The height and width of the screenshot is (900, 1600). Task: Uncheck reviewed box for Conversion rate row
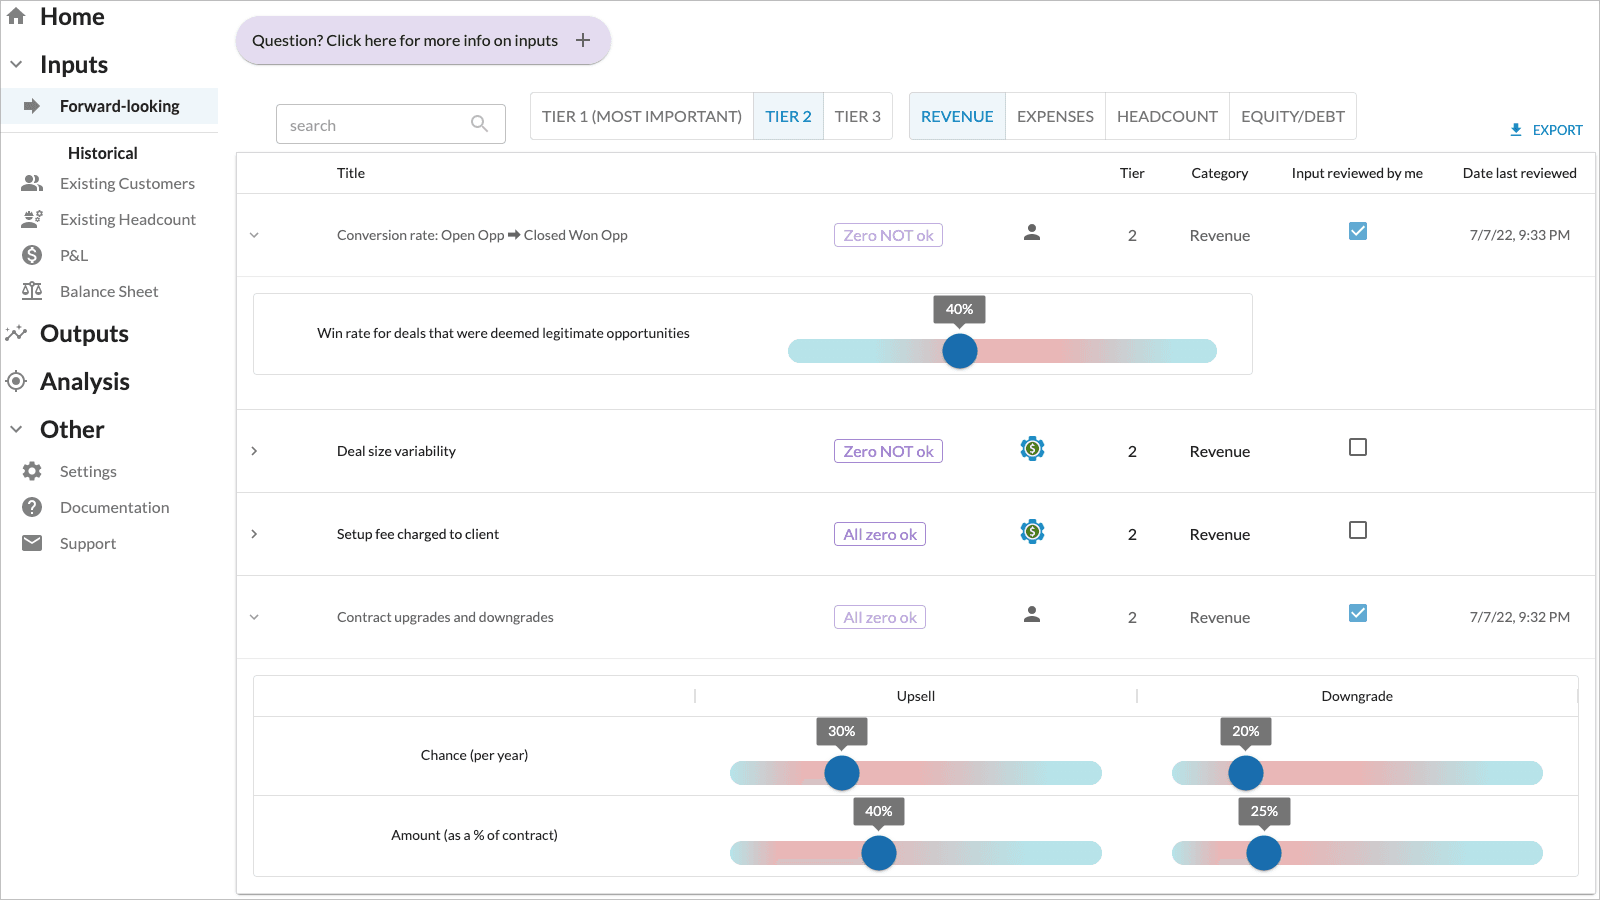(1358, 231)
